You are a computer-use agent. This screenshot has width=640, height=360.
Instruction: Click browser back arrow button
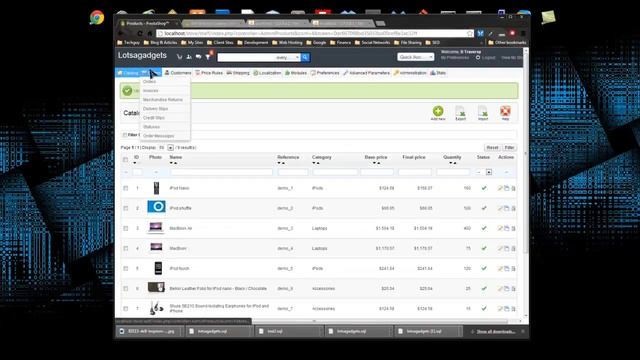121,33
